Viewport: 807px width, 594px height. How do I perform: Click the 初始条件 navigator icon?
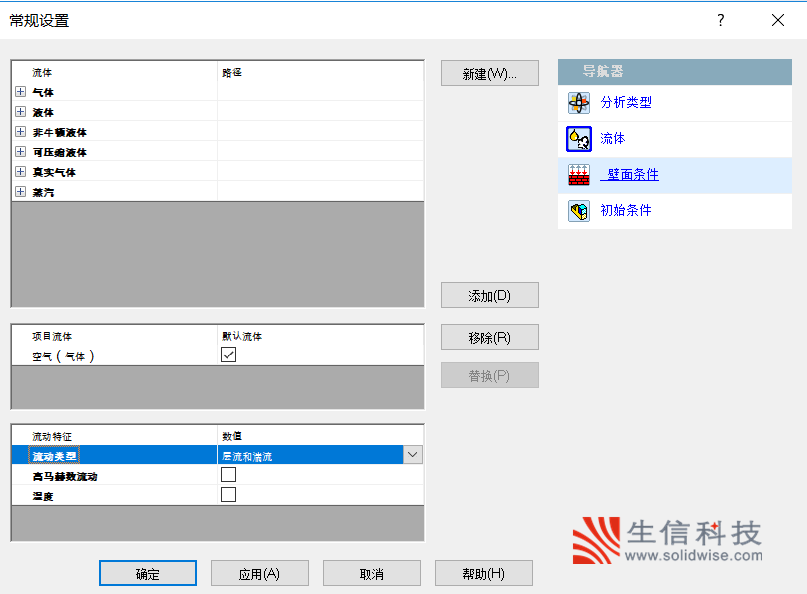click(x=578, y=211)
